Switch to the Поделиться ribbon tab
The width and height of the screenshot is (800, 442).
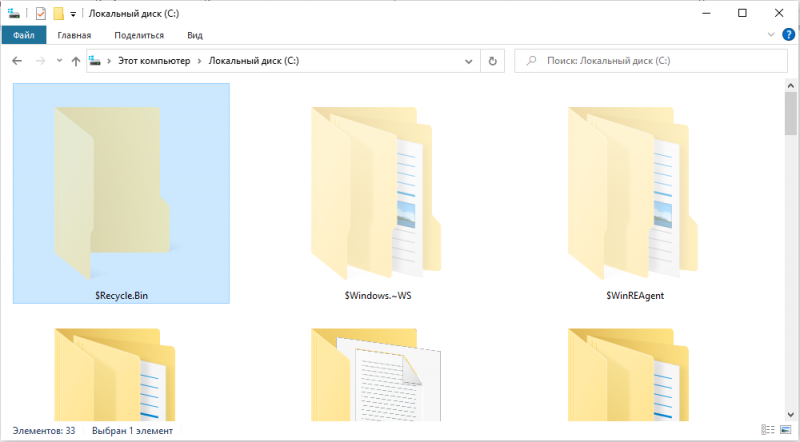(x=139, y=35)
